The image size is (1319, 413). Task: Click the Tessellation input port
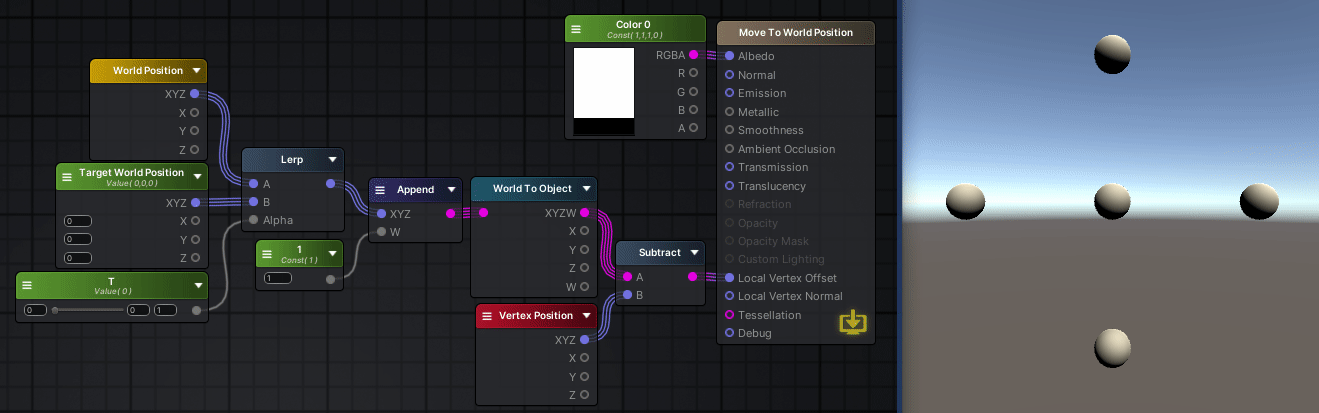pyautogui.click(x=730, y=315)
